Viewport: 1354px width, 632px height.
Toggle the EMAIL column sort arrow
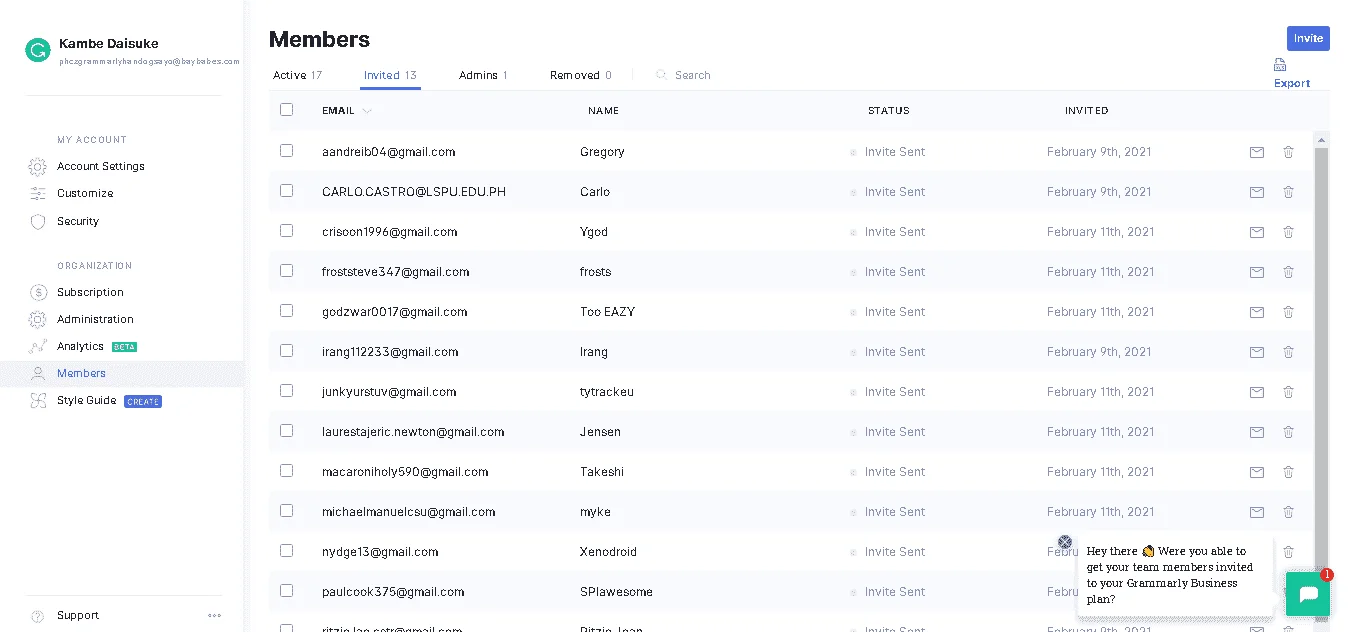(x=367, y=111)
